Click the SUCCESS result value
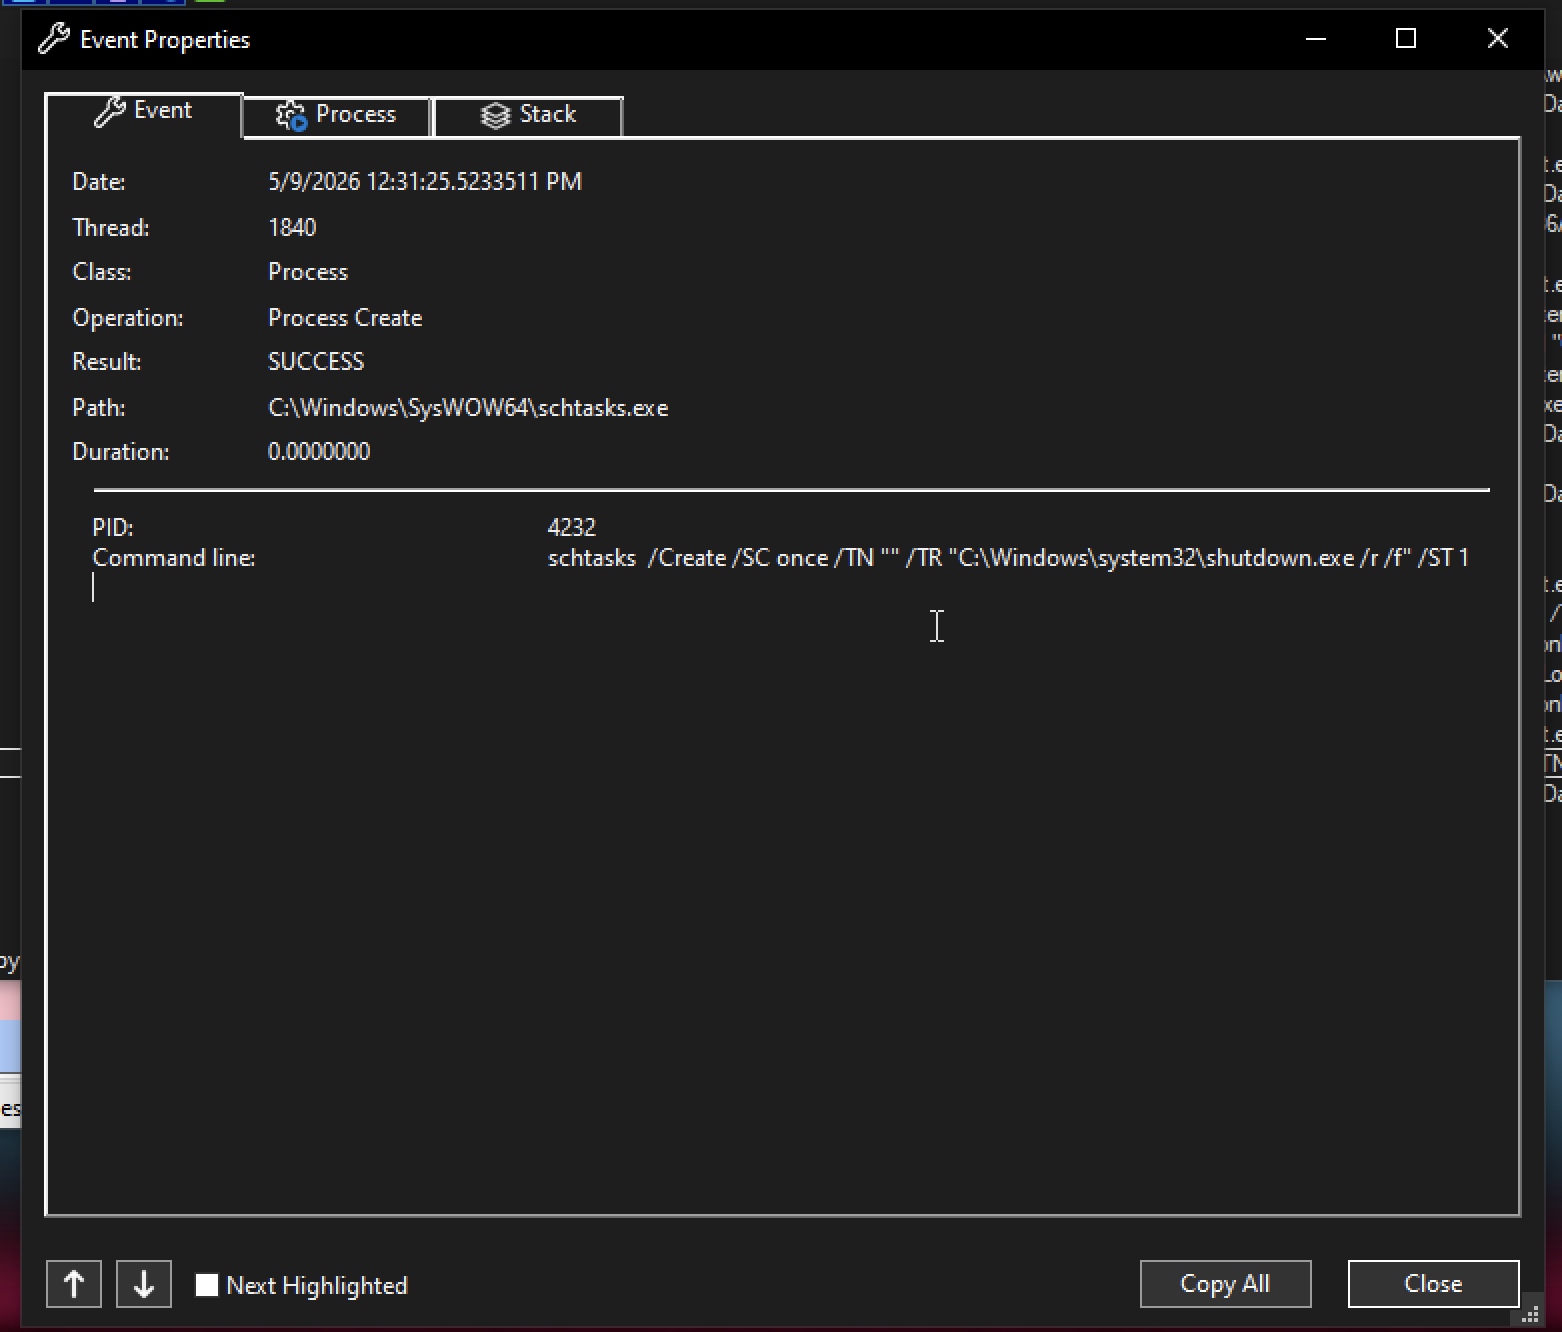This screenshot has height=1332, width=1562. tap(316, 362)
